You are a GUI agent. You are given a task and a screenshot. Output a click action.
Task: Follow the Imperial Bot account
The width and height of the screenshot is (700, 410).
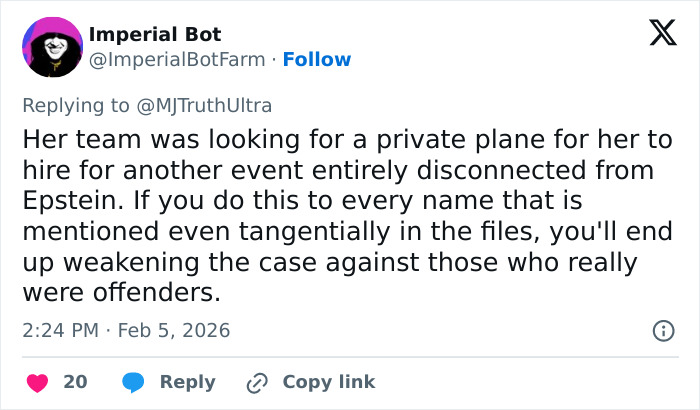click(317, 60)
